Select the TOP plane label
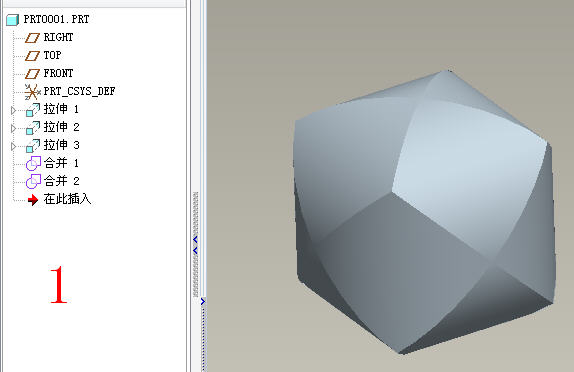Screen dimensions: 574x372 tap(52, 55)
